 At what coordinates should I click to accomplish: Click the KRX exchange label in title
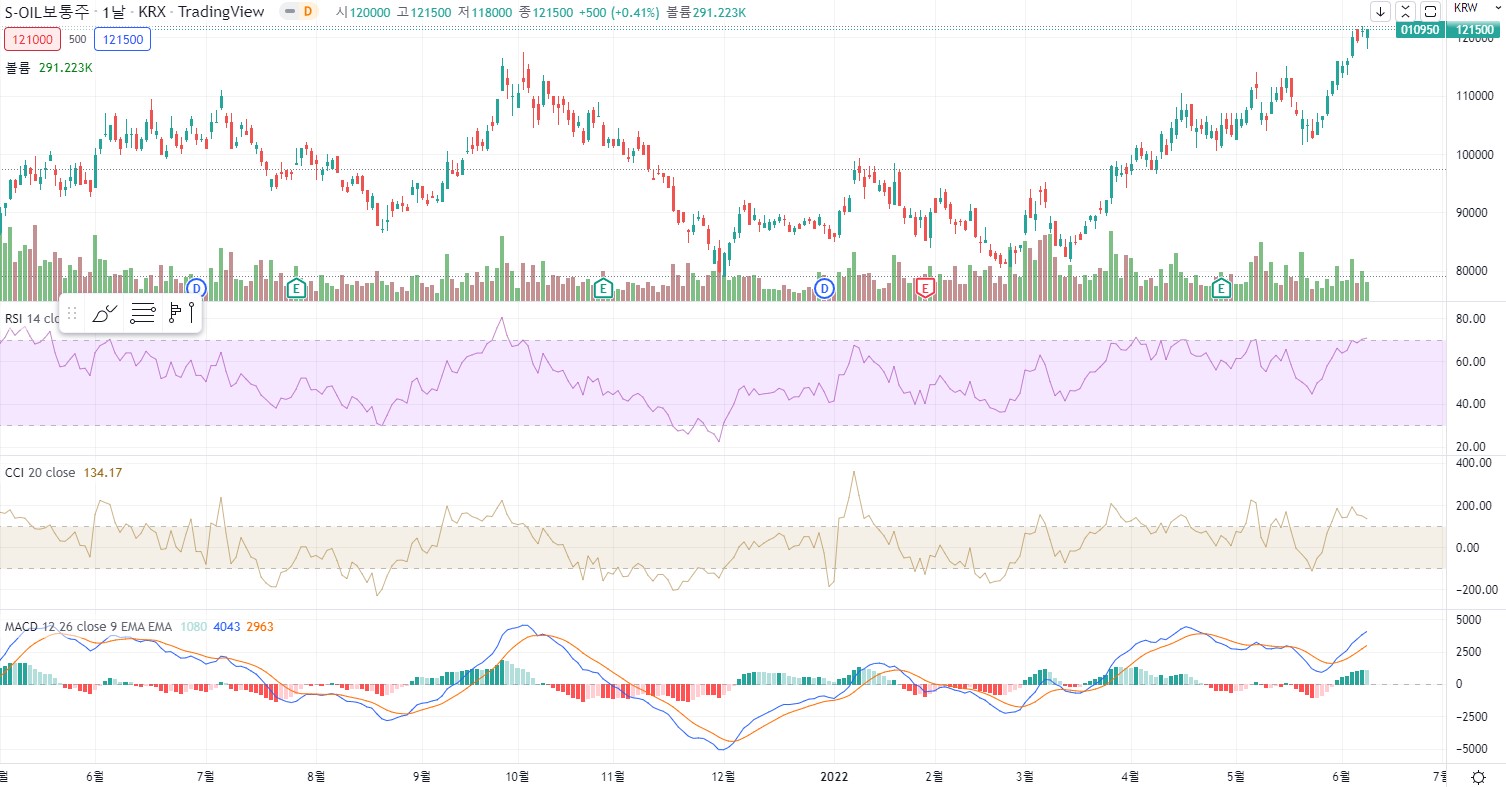coord(152,12)
